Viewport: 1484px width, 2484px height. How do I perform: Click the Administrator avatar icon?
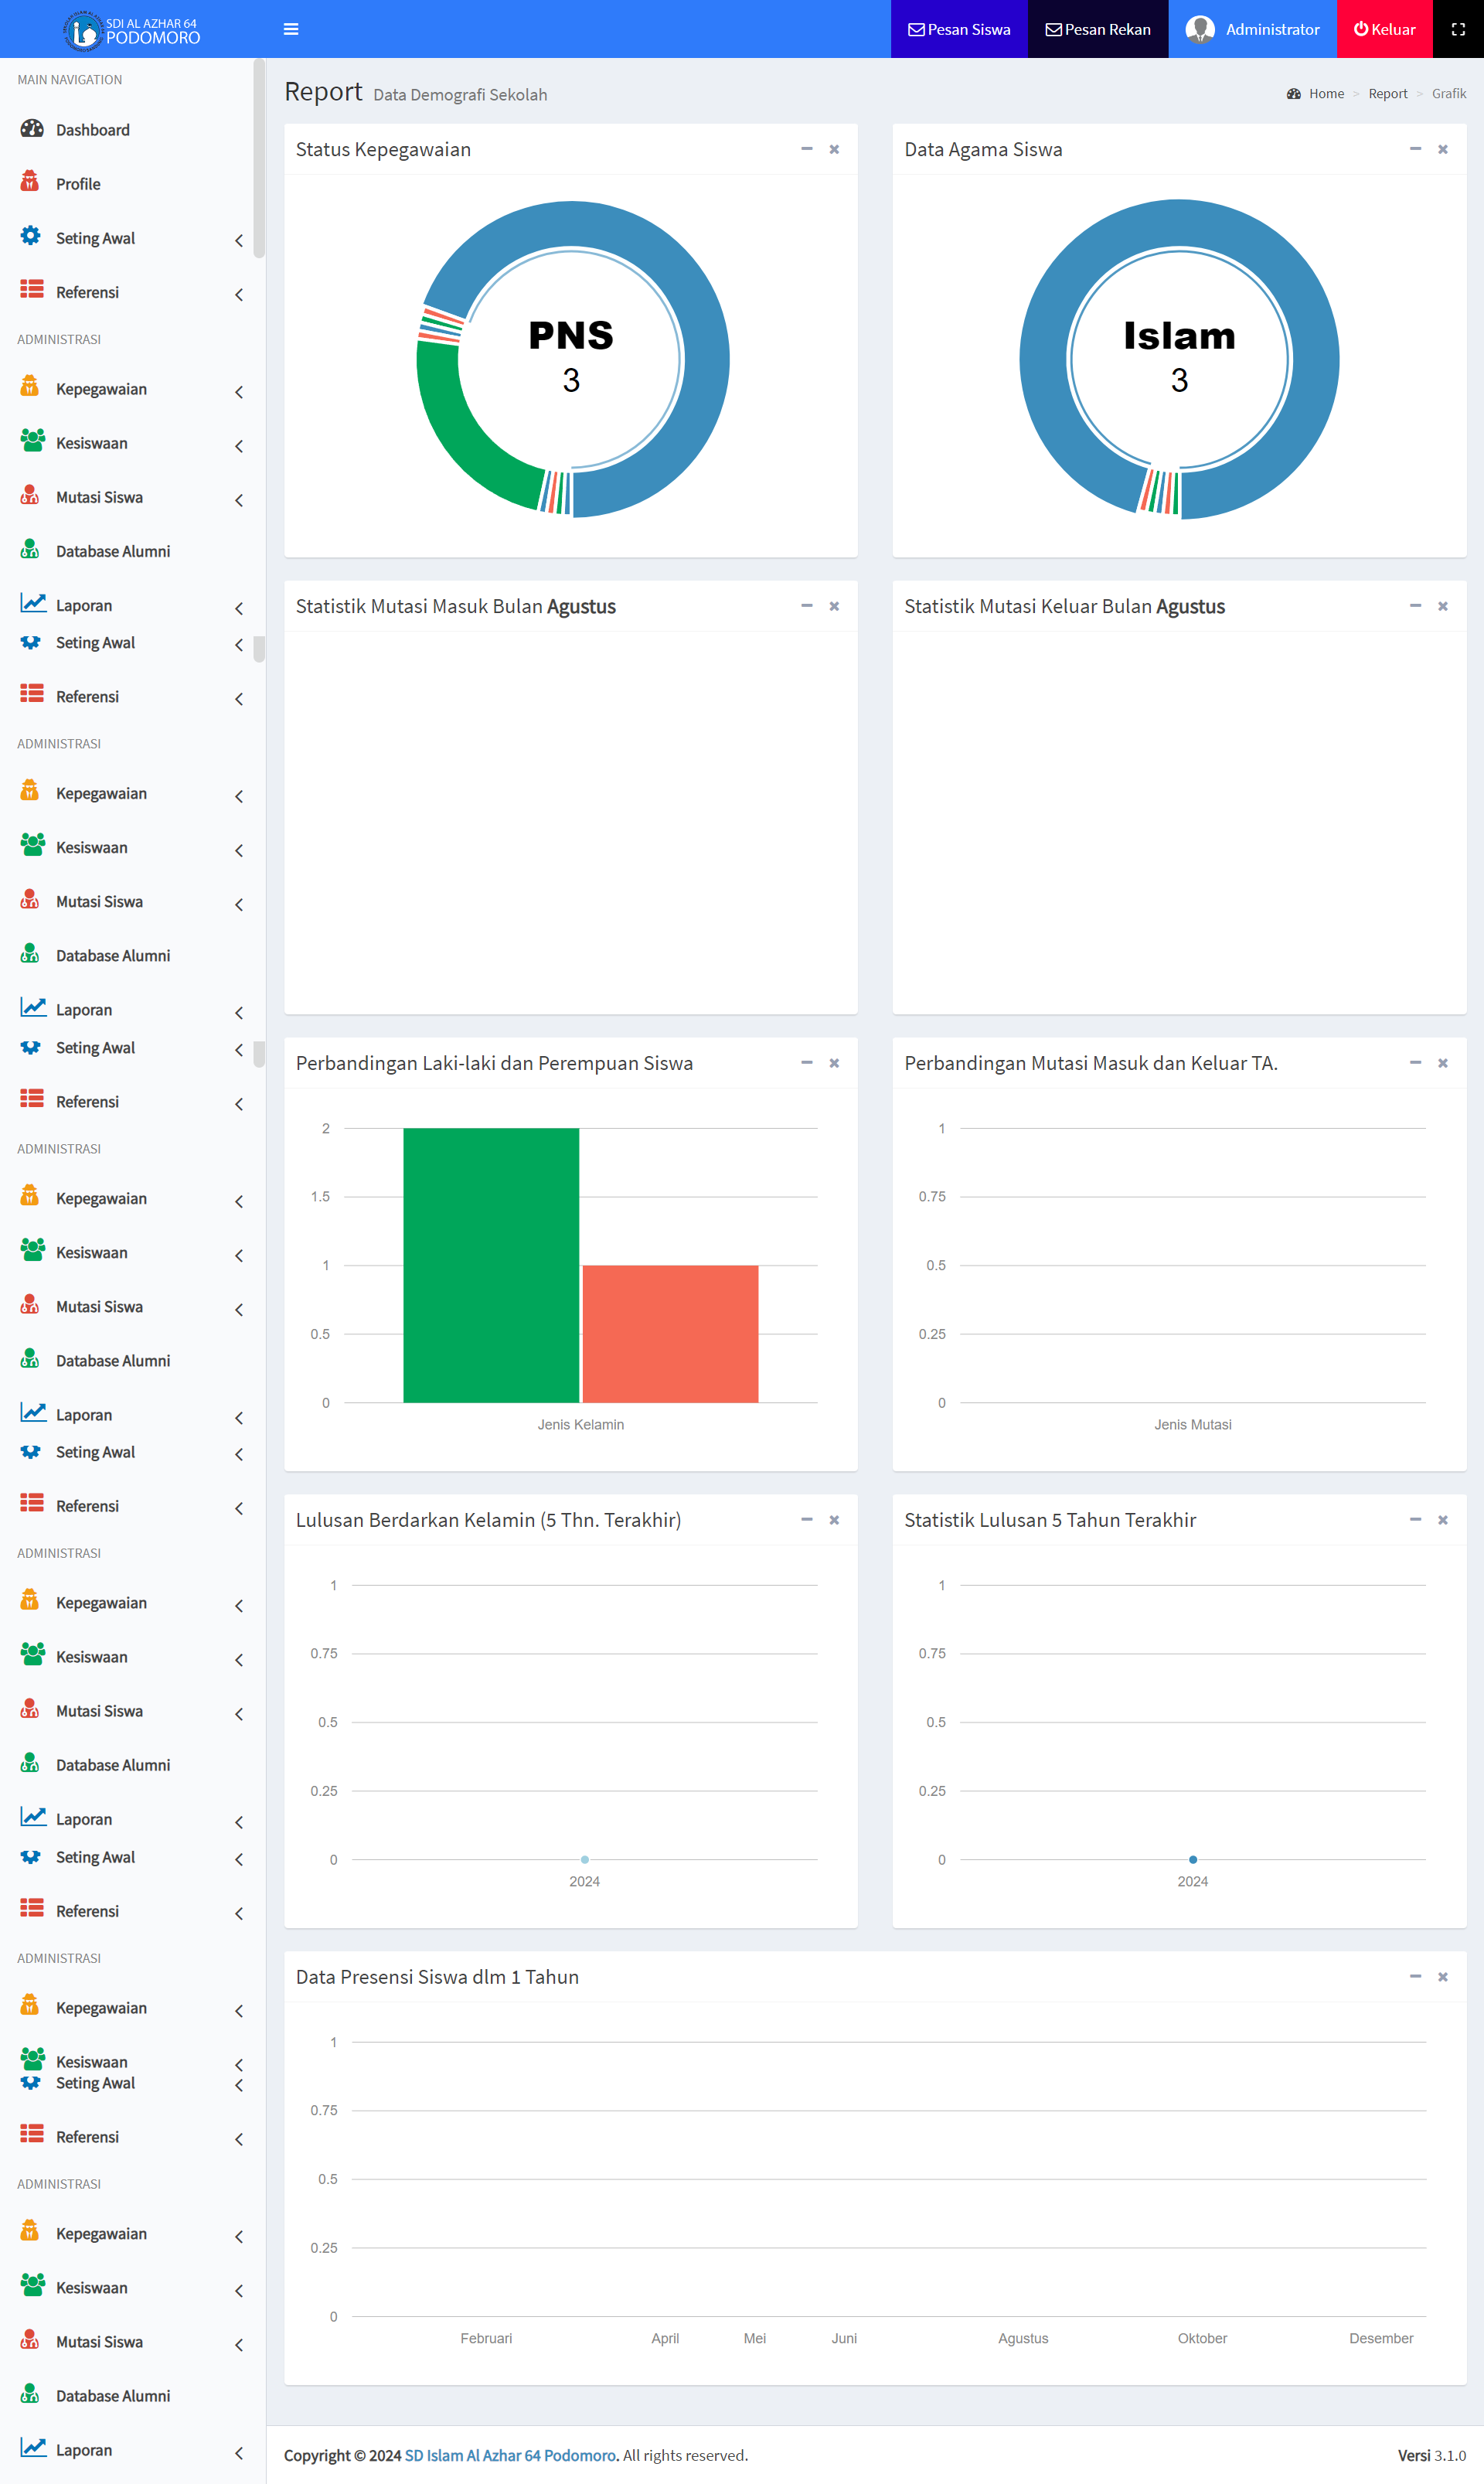(1199, 29)
